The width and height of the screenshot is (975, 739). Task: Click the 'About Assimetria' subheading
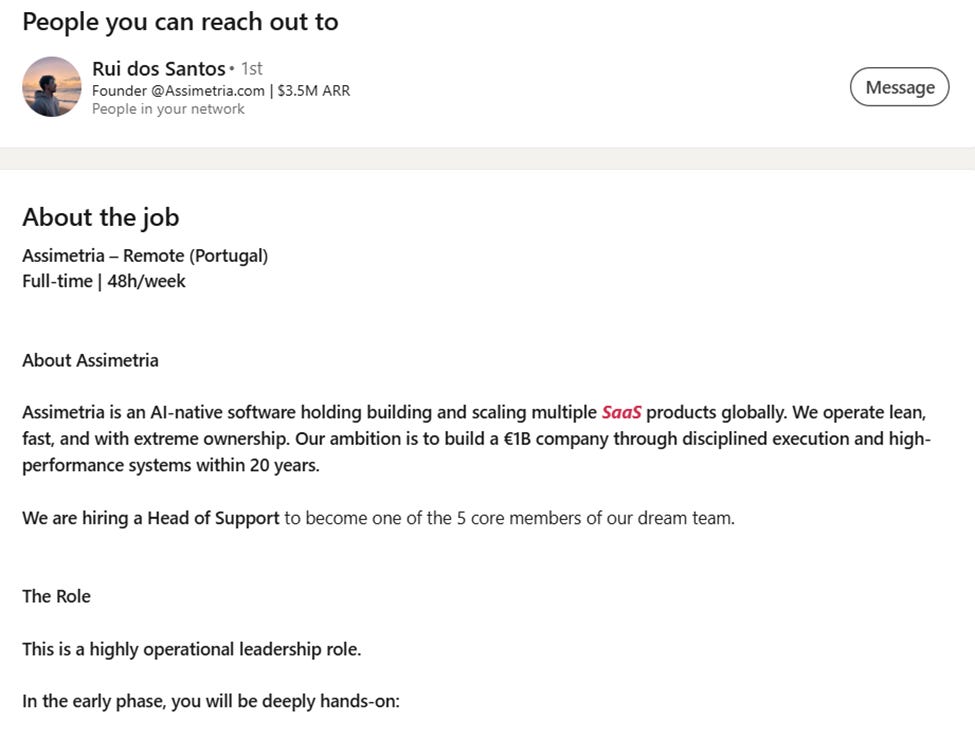pos(90,361)
